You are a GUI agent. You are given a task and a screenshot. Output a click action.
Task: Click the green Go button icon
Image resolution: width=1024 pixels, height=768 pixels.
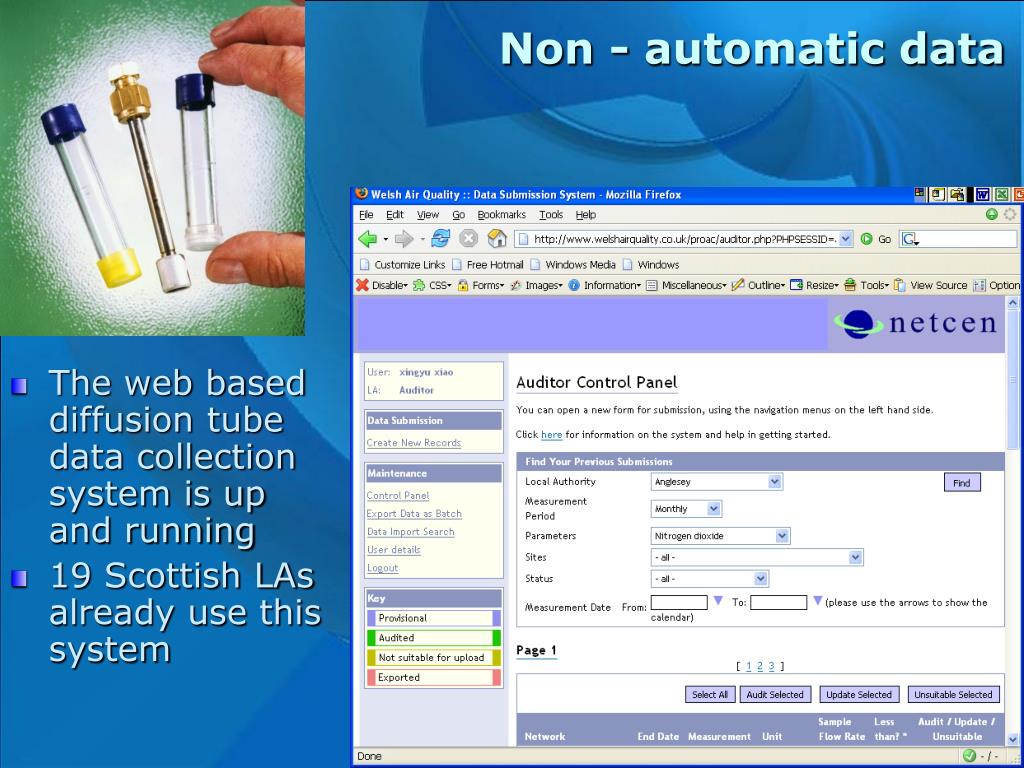(867, 239)
